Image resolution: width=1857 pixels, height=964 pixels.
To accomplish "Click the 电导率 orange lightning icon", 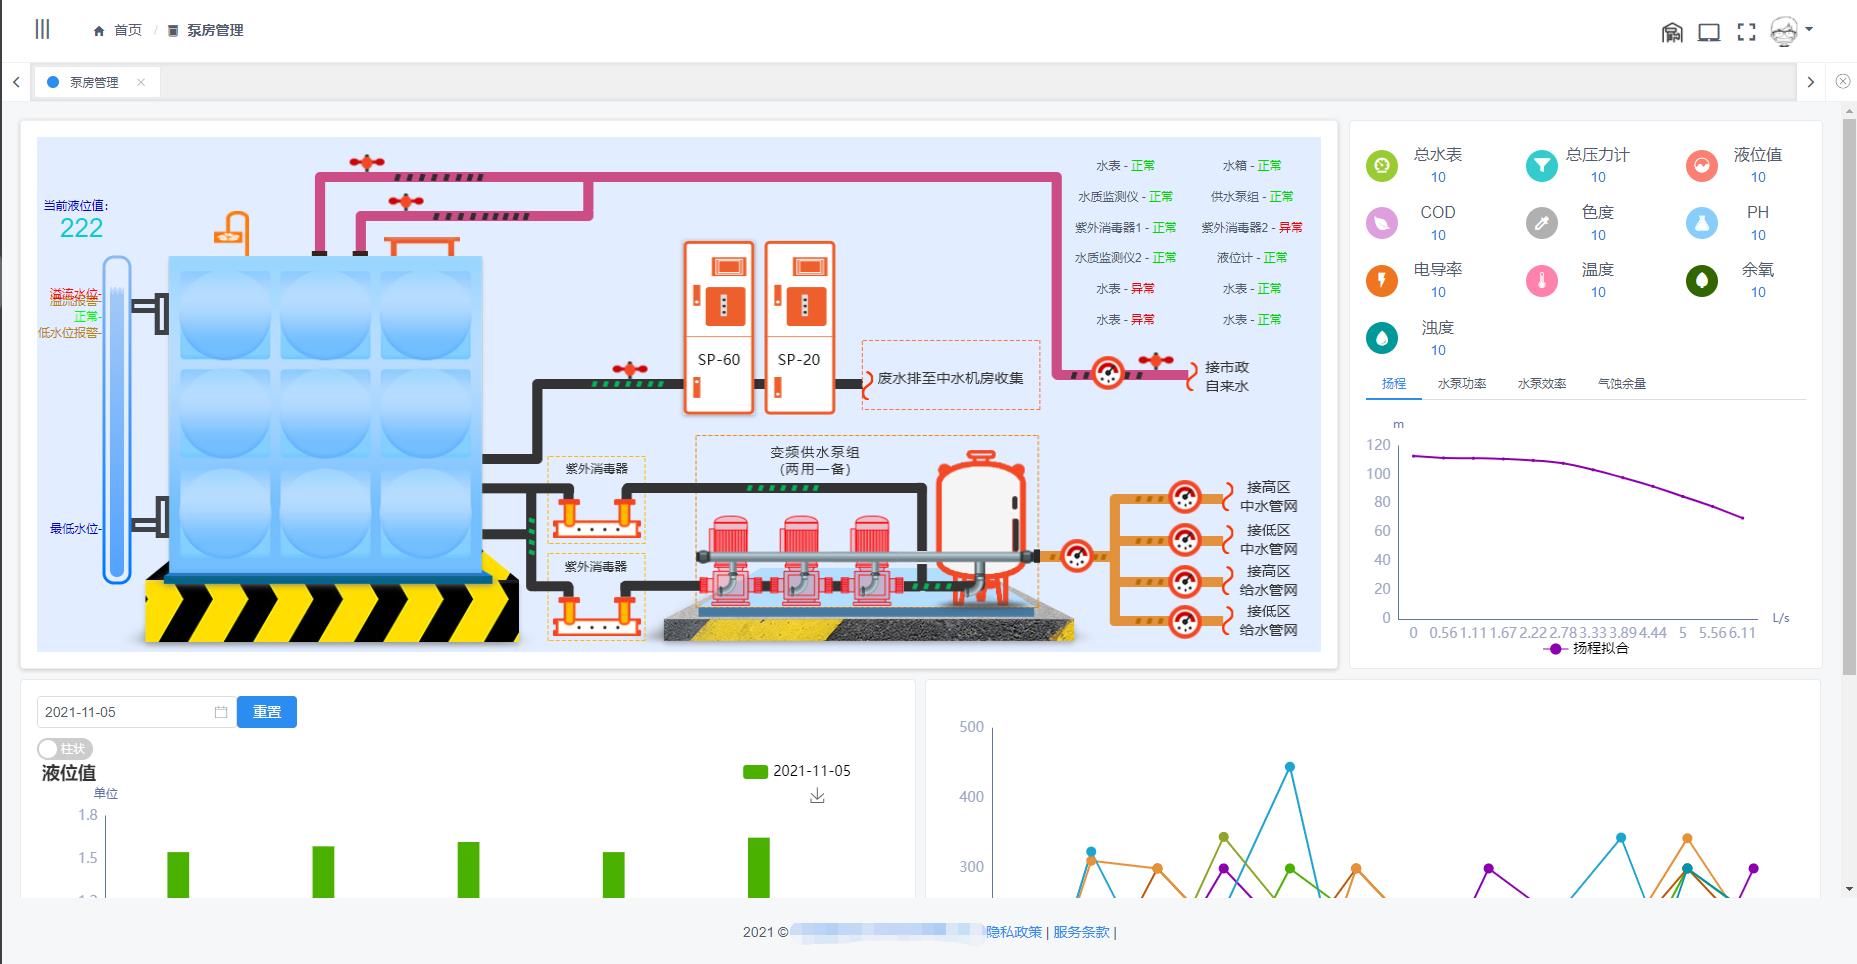I will [1382, 280].
